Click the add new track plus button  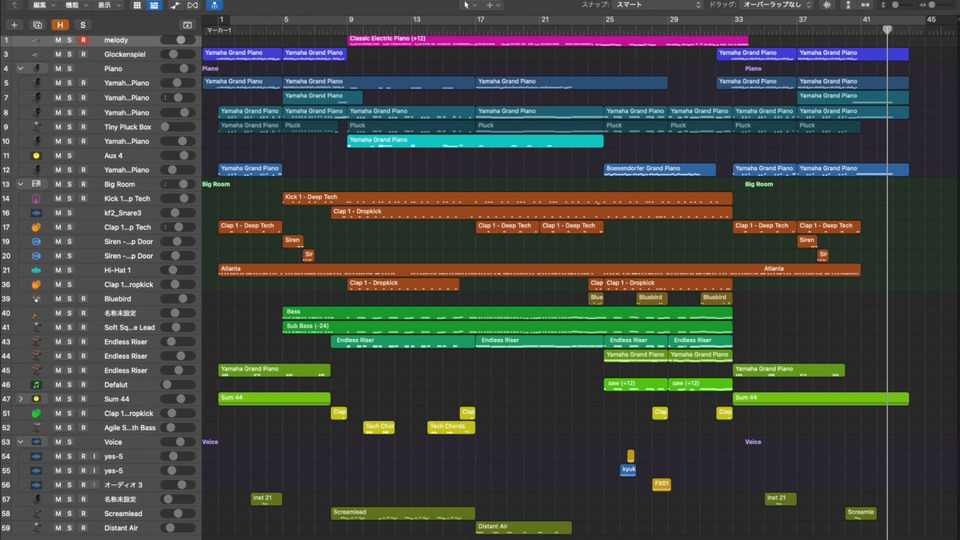coord(14,24)
